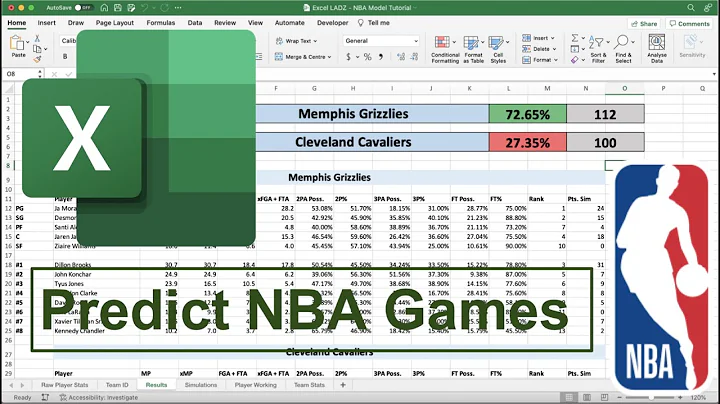Click Wrap Text
Screen dimensions: 720x404
pyautogui.click(x=296, y=41)
